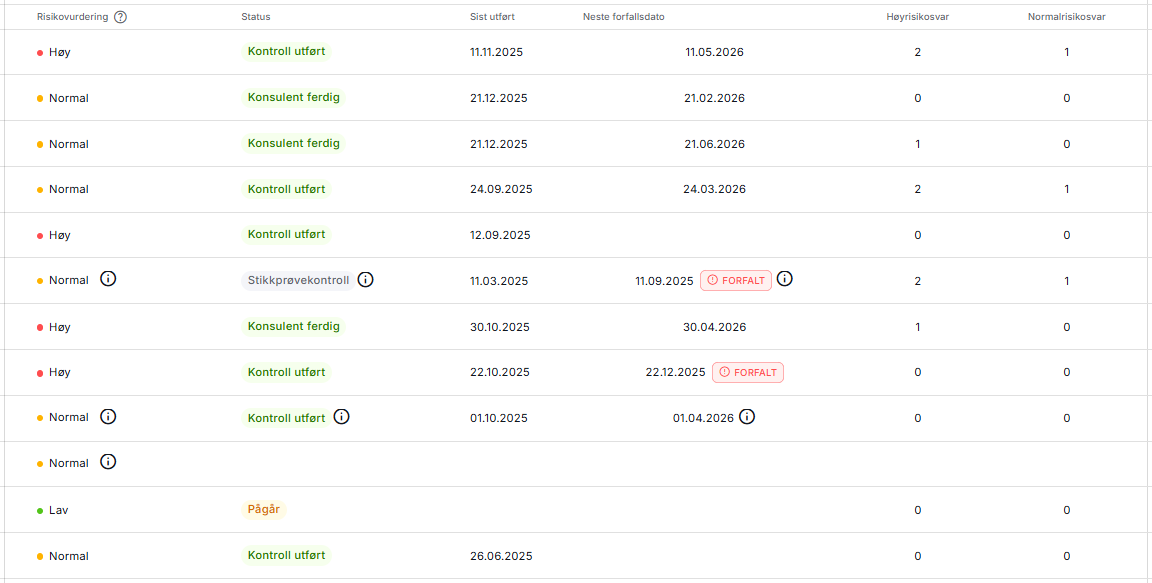Click the FORFALT badge beside 22.12.2025

(748, 372)
